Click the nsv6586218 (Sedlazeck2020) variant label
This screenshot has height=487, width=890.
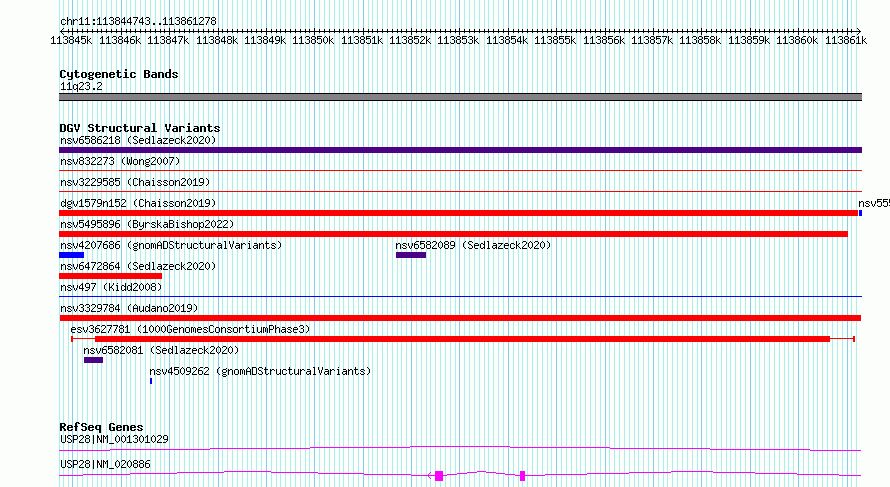click(x=138, y=140)
